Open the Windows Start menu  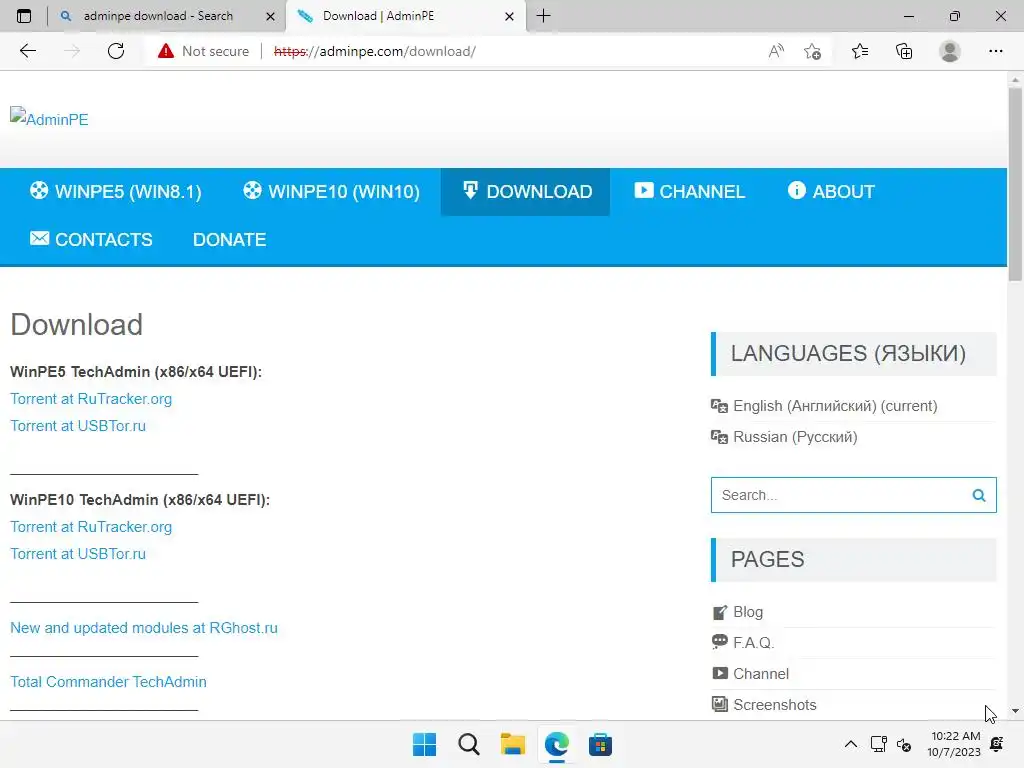tap(424, 744)
